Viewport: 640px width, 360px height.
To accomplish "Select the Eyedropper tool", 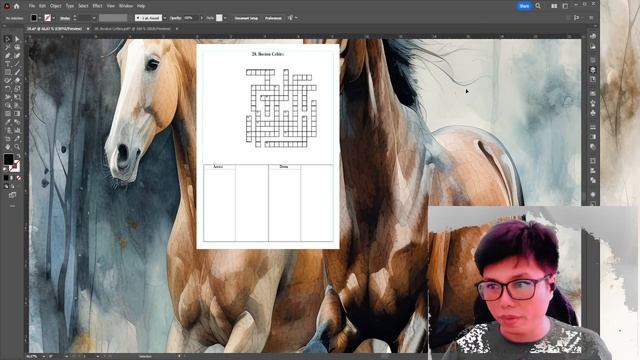I will pos(7,122).
